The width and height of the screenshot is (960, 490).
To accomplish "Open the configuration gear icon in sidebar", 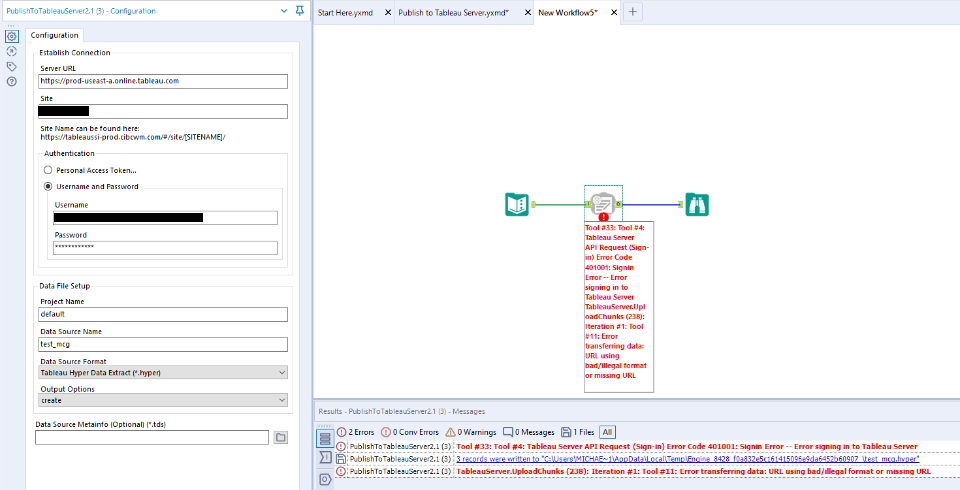I will pyautogui.click(x=12, y=37).
